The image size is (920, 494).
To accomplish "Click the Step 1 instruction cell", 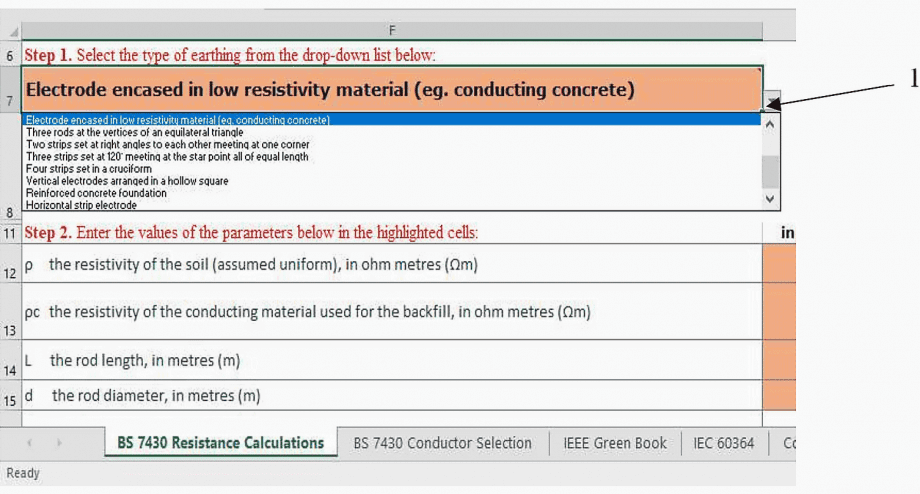I will [x=392, y=55].
